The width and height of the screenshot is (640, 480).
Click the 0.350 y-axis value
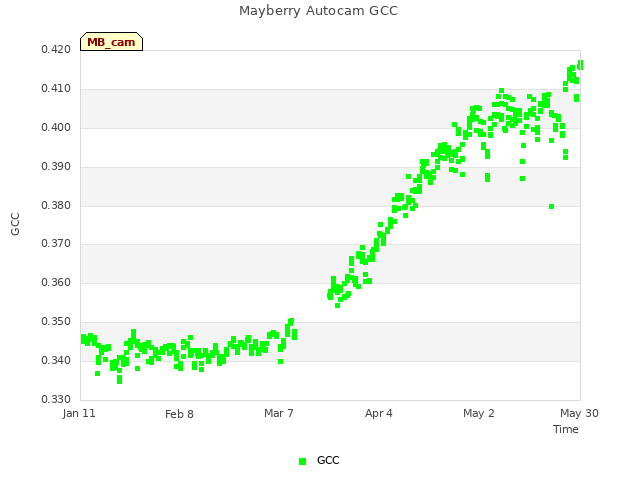56,322
